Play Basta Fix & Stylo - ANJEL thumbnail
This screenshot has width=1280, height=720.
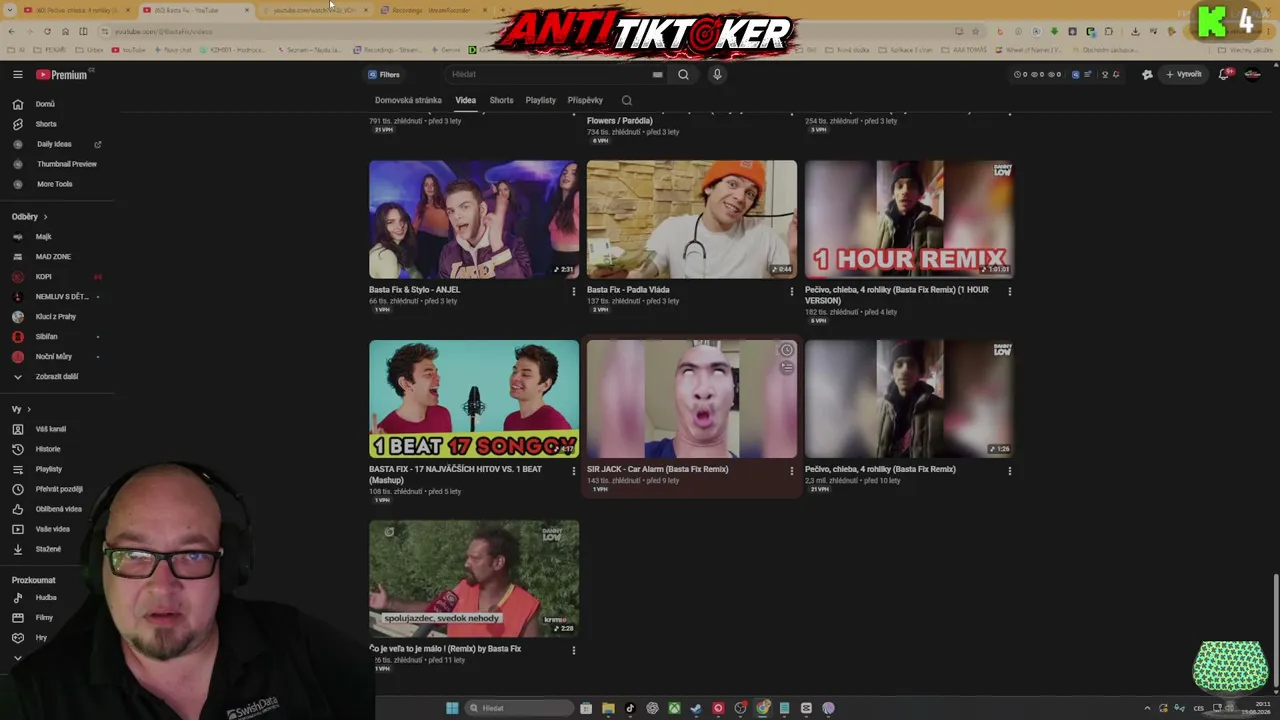(474, 219)
